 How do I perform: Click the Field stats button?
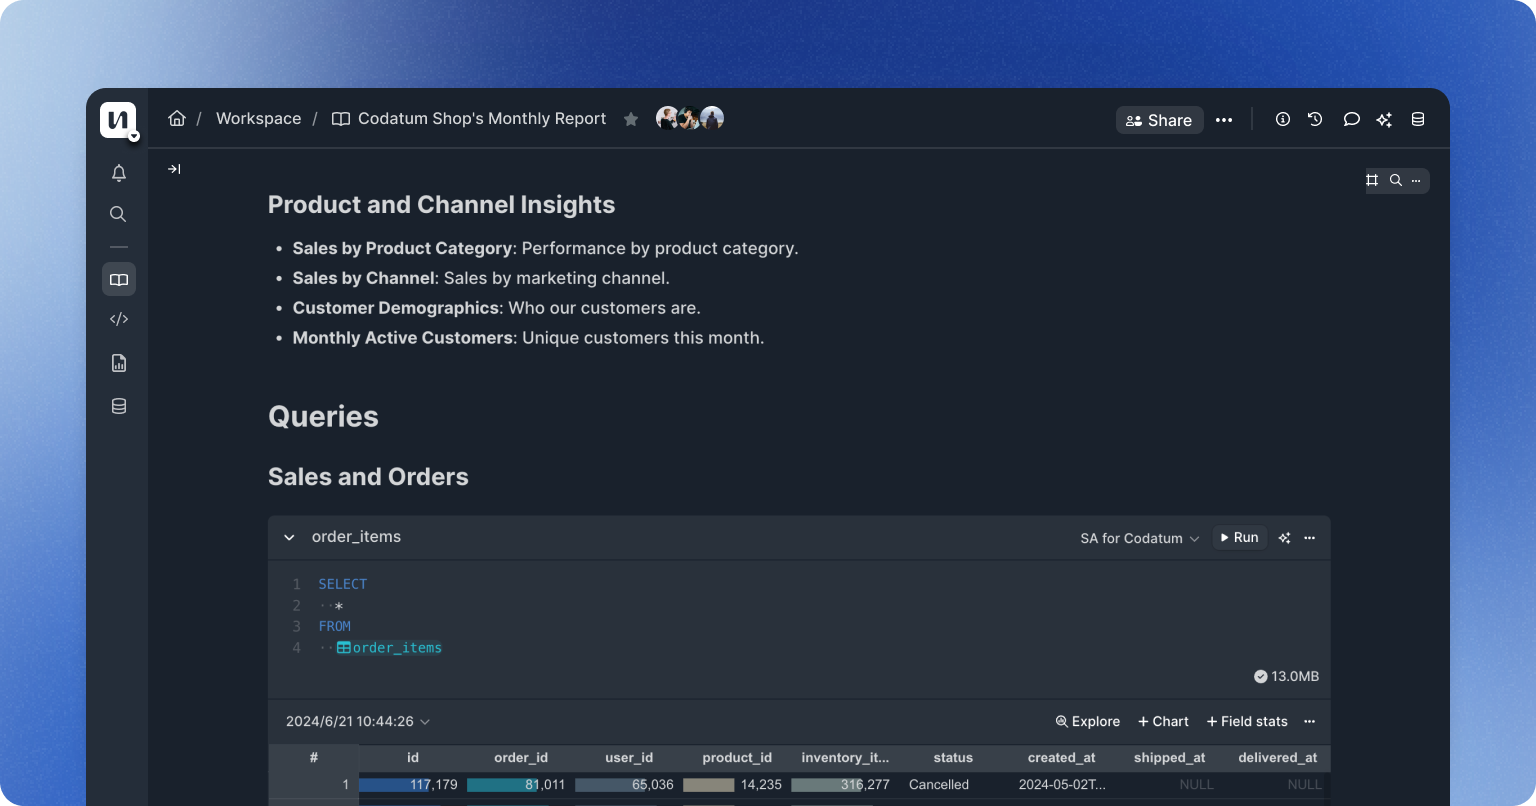1246,721
